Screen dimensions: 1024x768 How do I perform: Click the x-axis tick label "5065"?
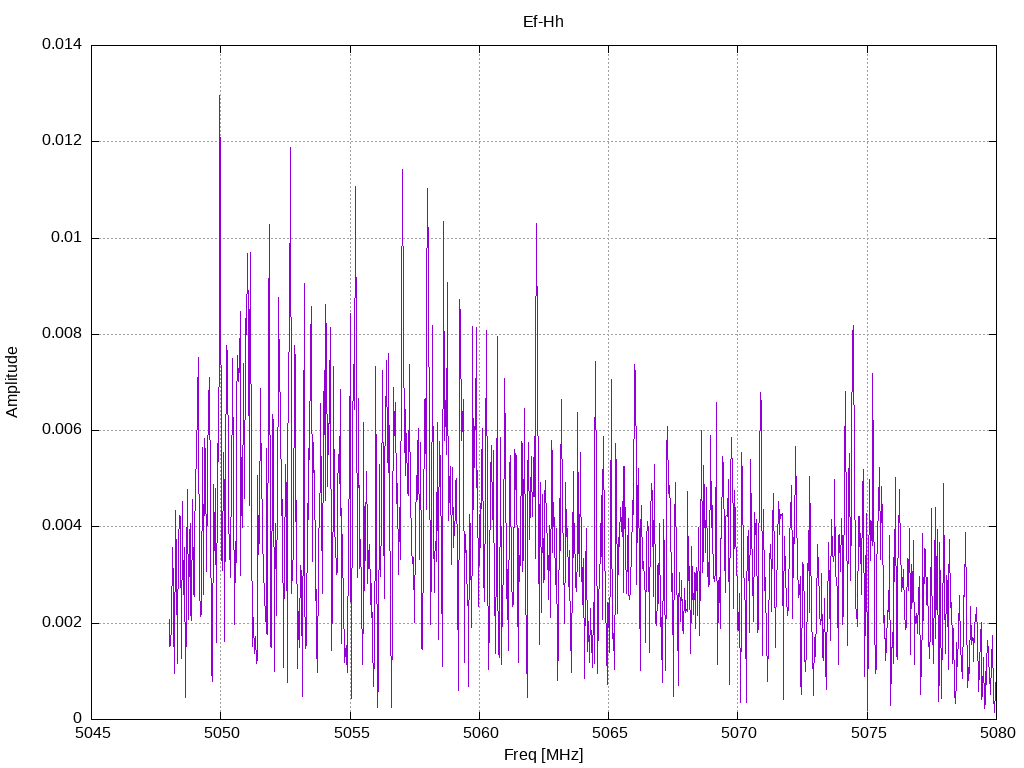click(610, 733)
